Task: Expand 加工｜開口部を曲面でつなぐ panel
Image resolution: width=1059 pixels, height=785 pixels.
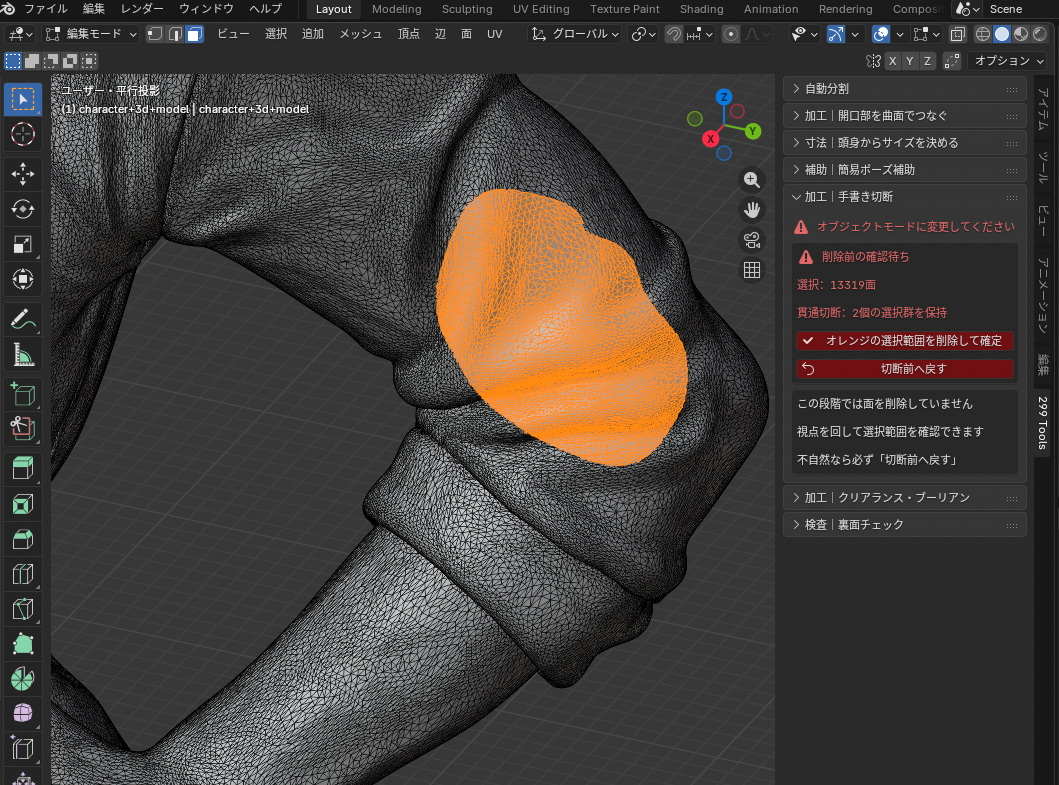Action: point(905,116)
